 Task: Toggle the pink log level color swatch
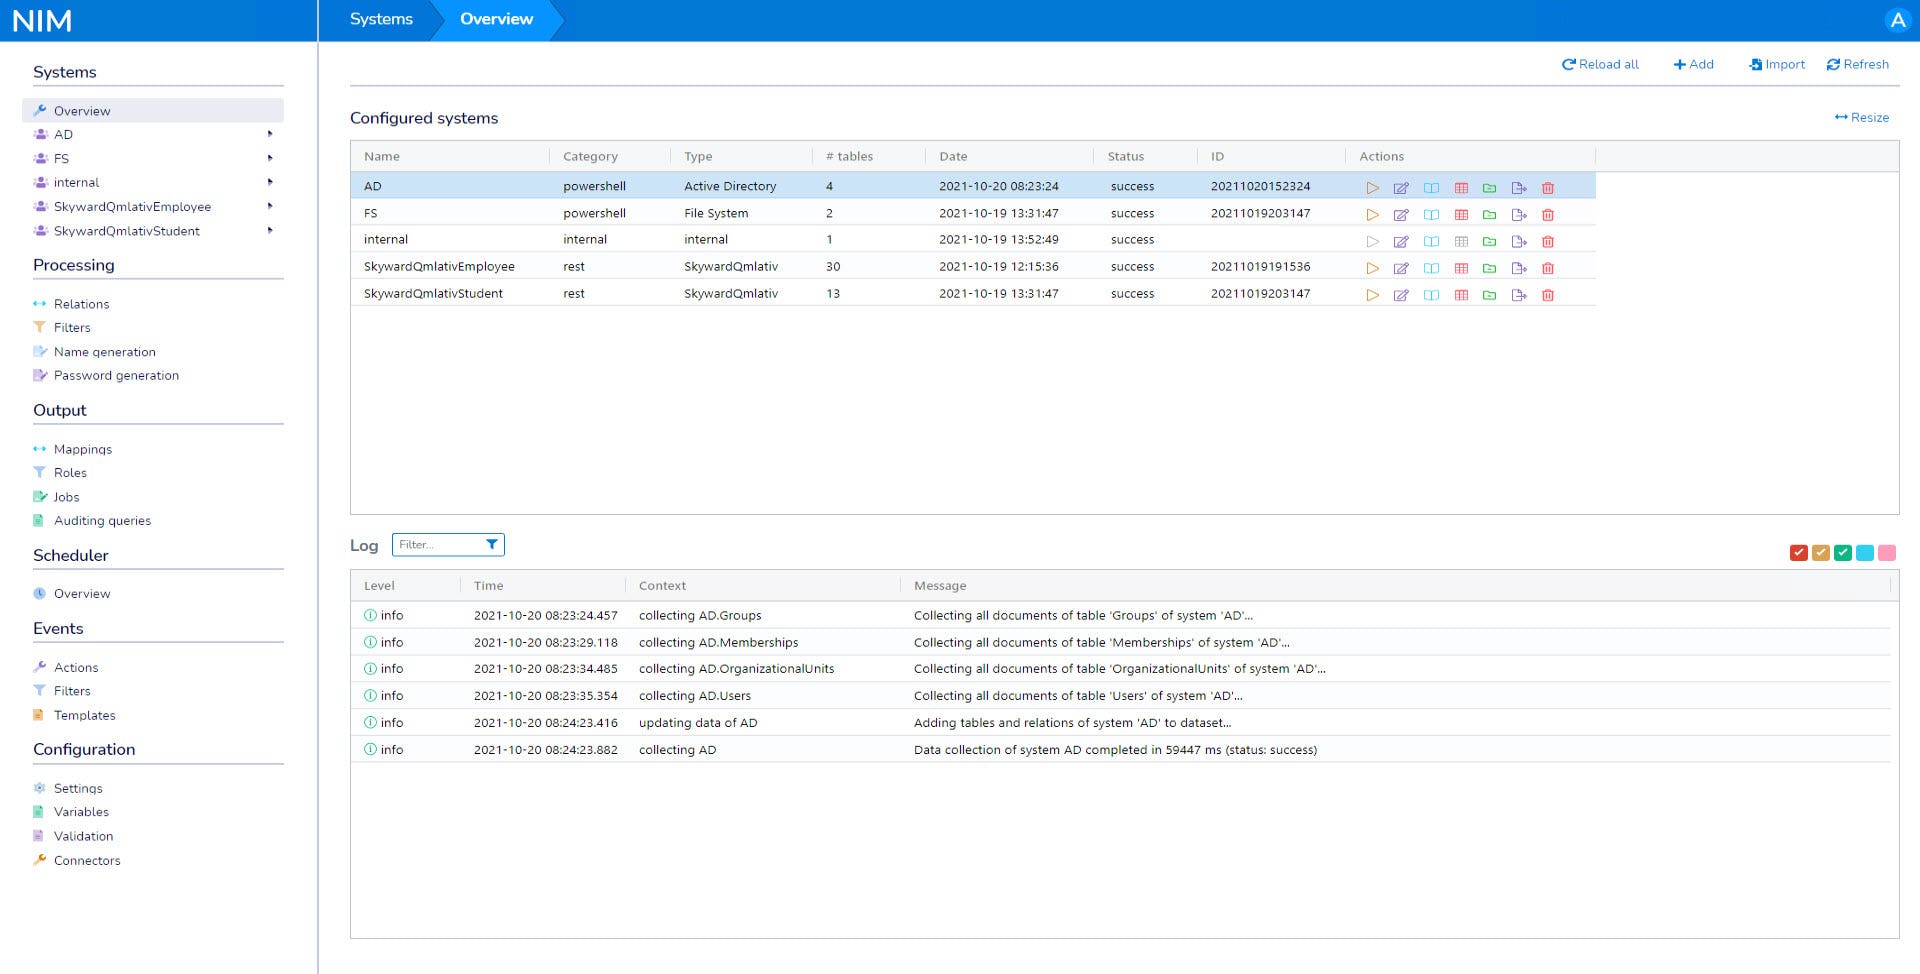point(1888,552)
